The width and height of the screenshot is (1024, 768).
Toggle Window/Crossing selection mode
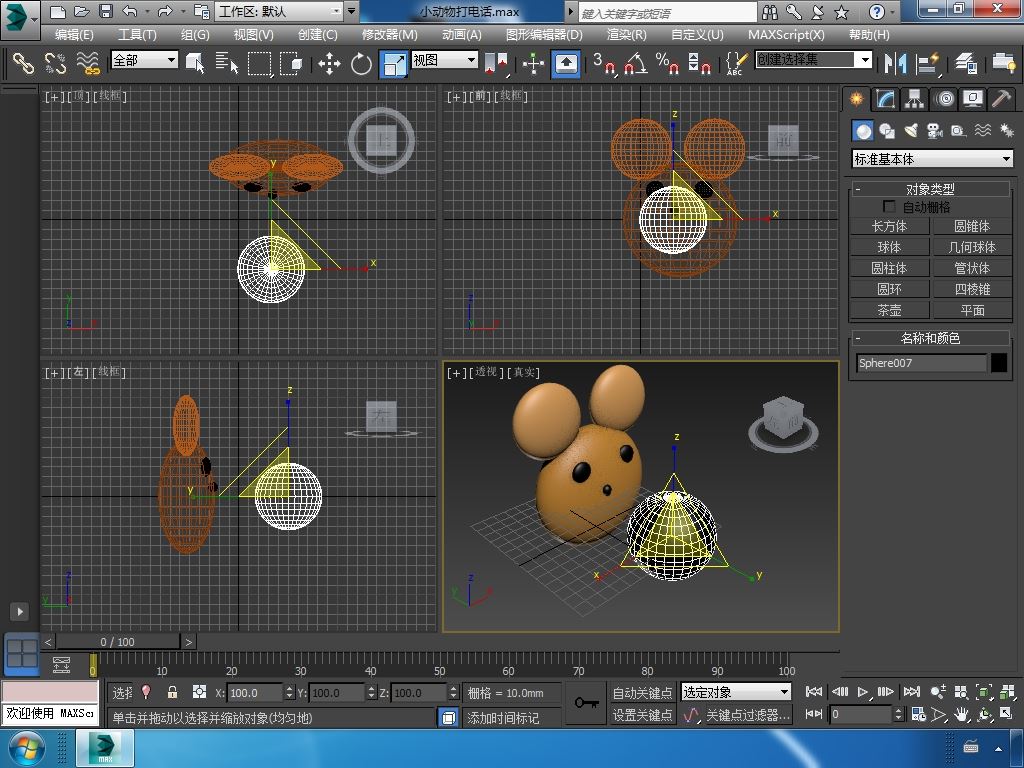[x=291, y=63]
